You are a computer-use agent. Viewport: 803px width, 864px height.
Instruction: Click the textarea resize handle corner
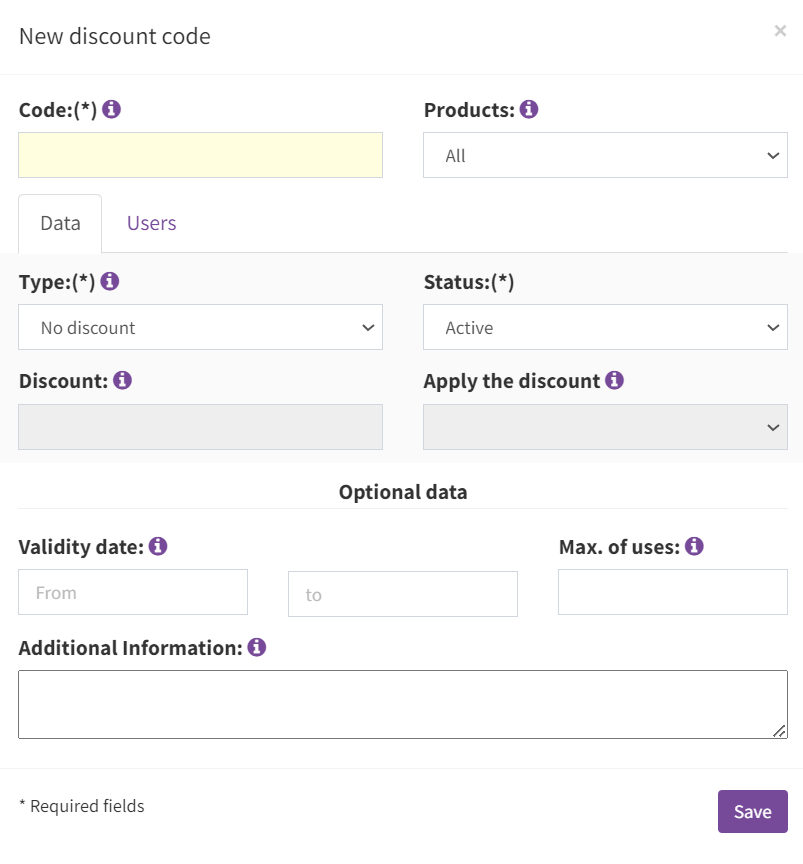coord(779,731)
